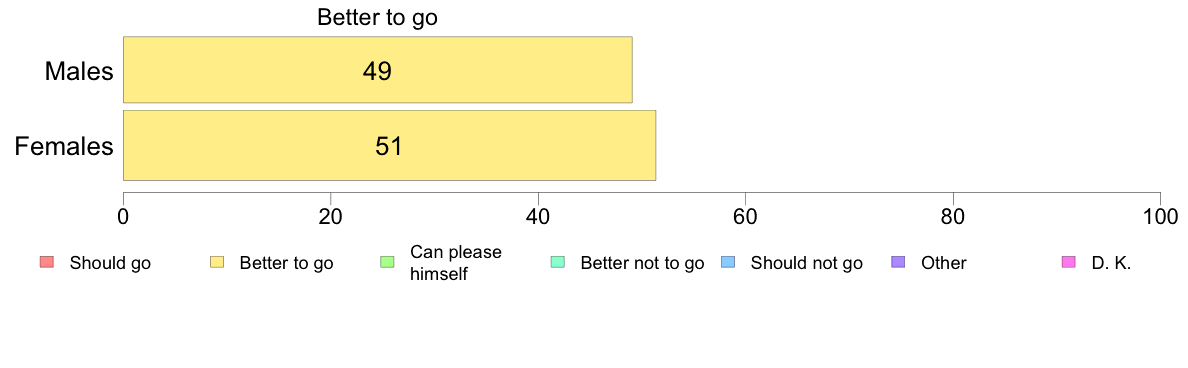This screenshot has height=368, width=1188.
Task: Click the teal Better not to go swatch
Action: pyautogui.click(x=557, y=263)
